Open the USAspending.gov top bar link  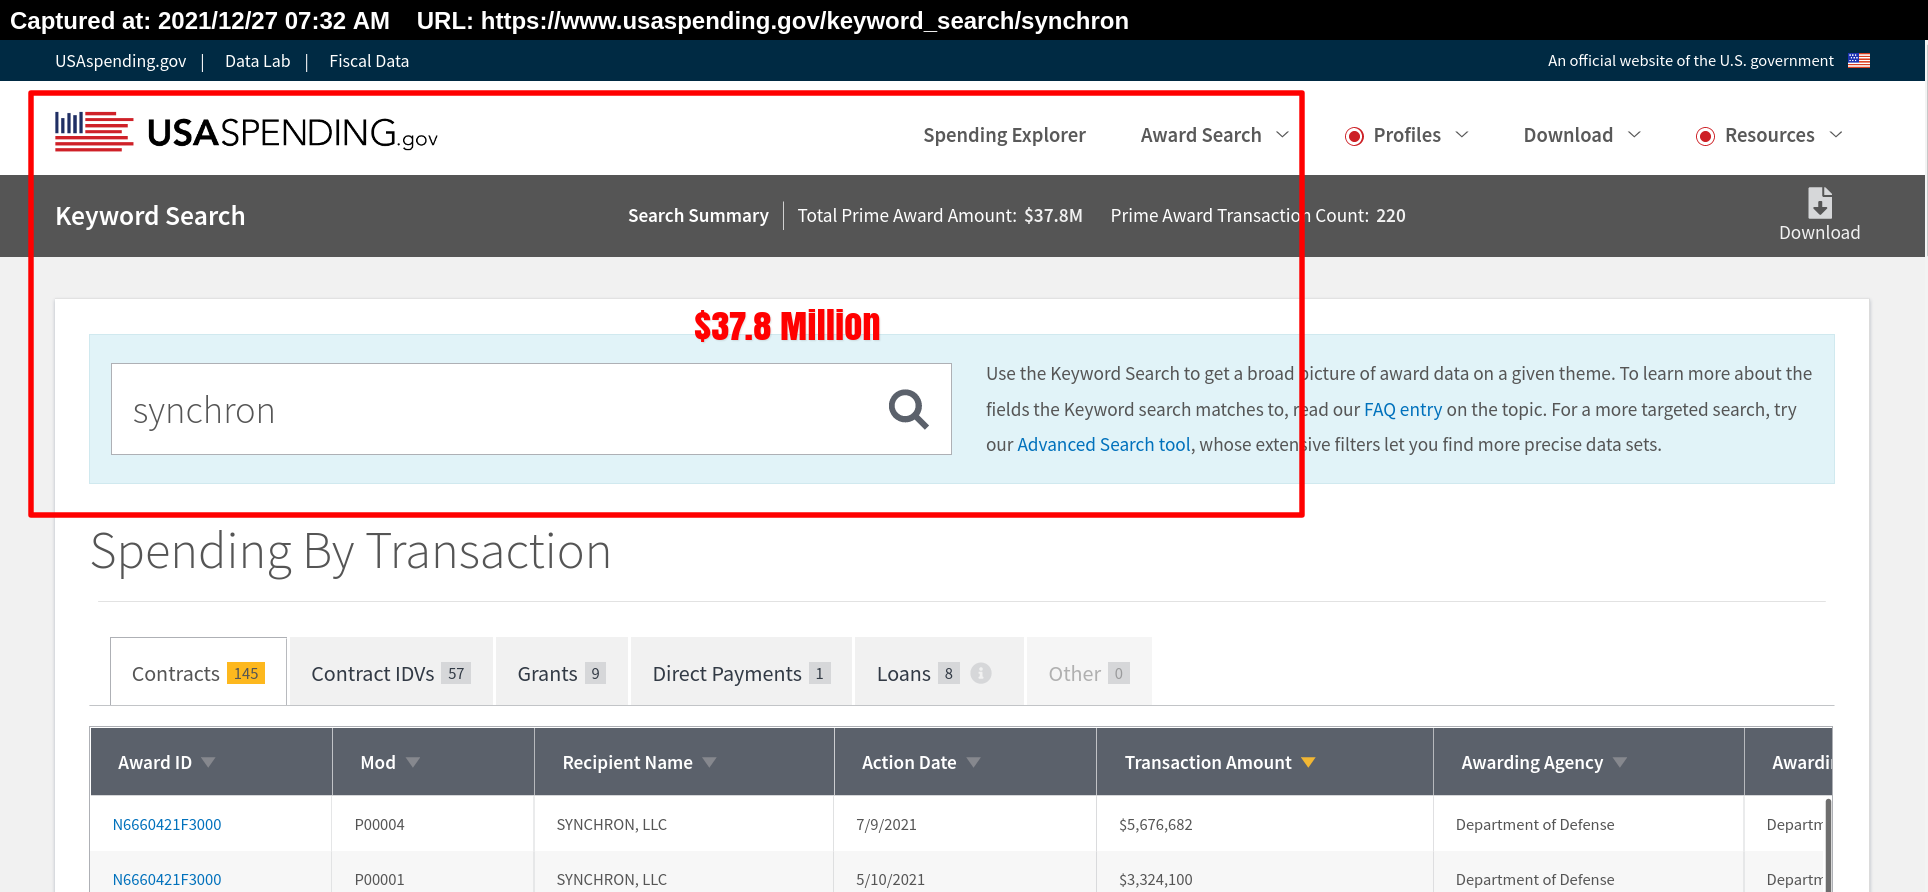coord(120,61)
